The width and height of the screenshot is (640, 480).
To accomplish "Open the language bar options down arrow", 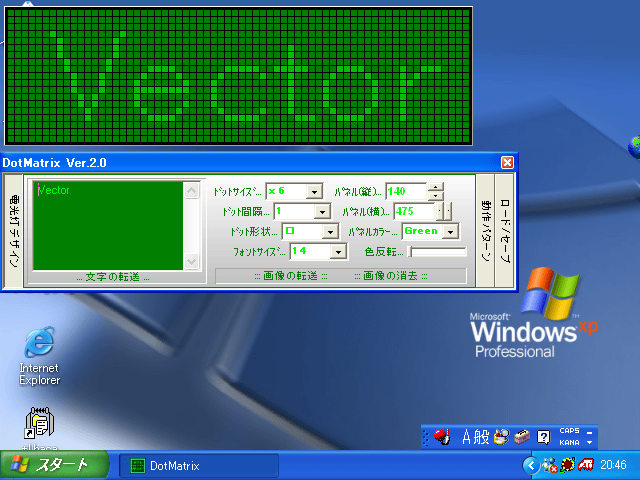I will pos(589,442).
